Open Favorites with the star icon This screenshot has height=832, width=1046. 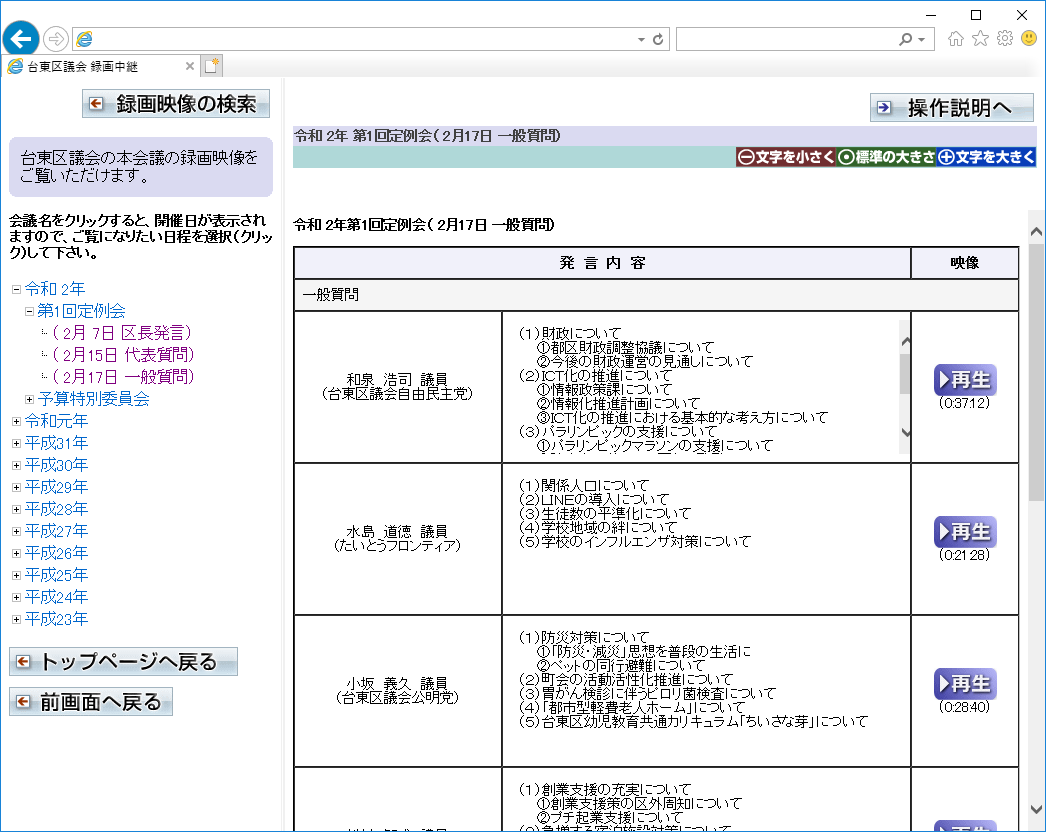tap(980, 39)
